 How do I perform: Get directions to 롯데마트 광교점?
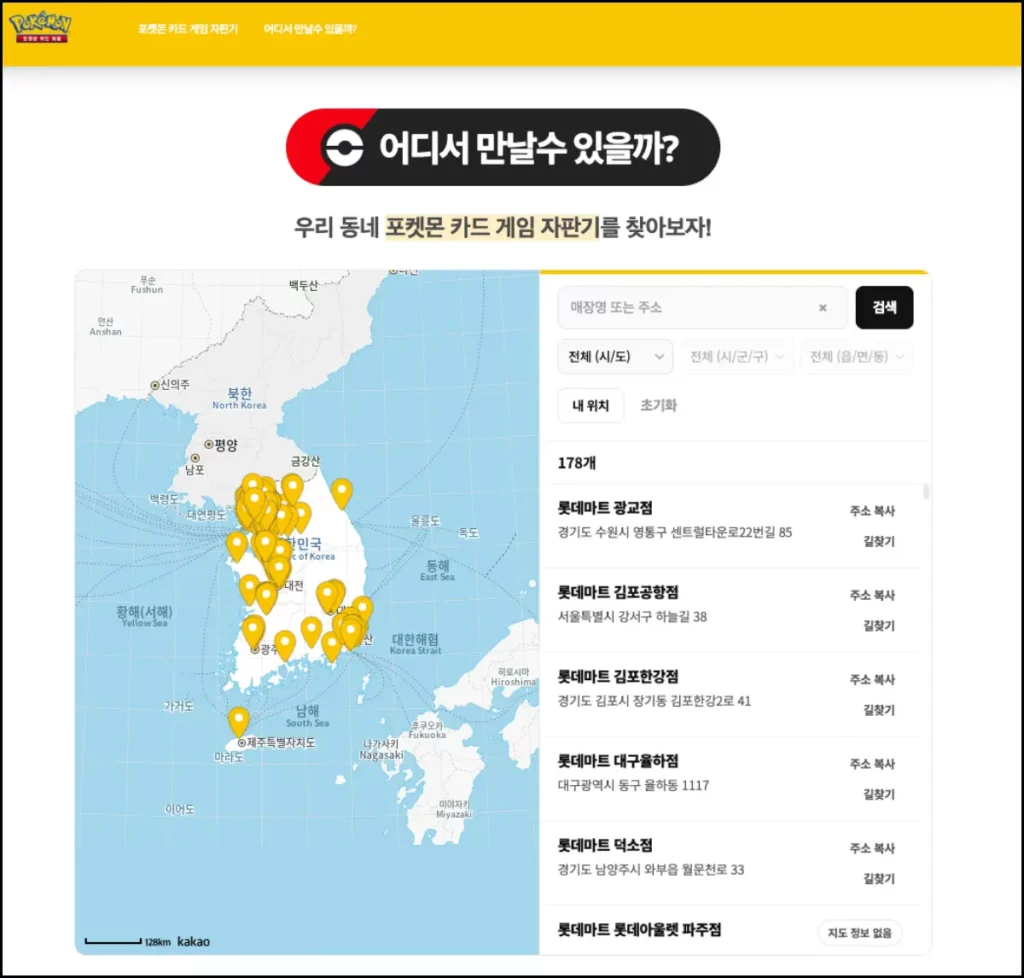[878, 541]
